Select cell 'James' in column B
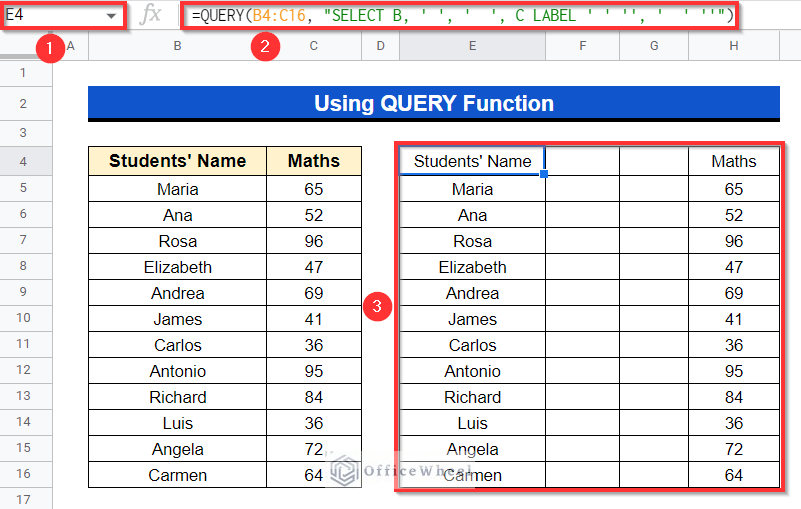The width and height of the screenshot is (801, 509). [x=177, y=319]
